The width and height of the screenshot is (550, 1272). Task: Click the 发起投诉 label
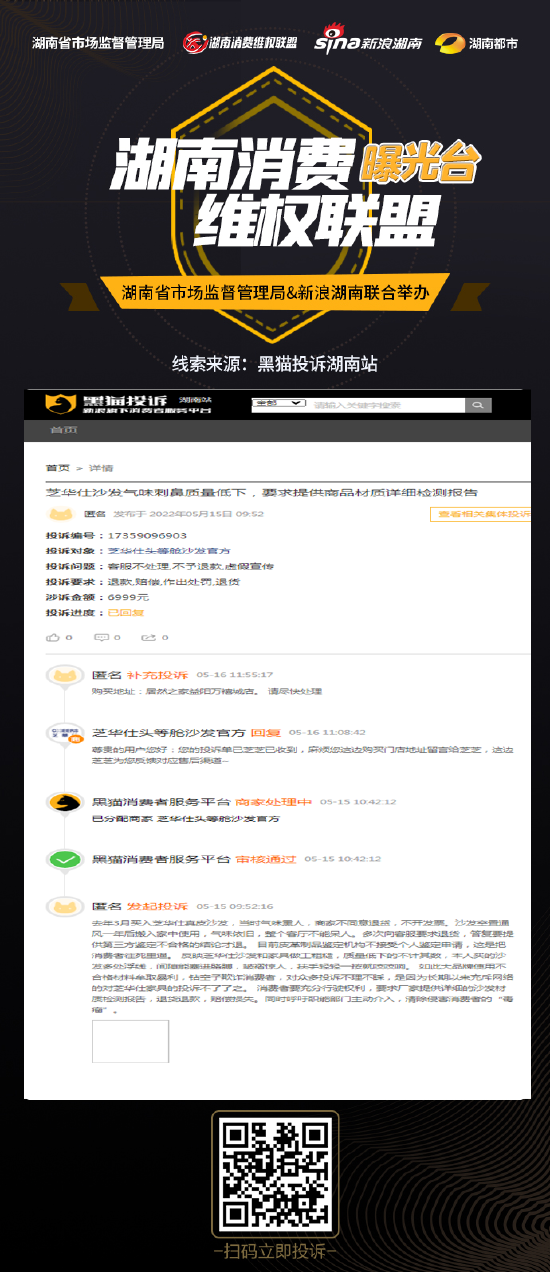tap(157, 906)
